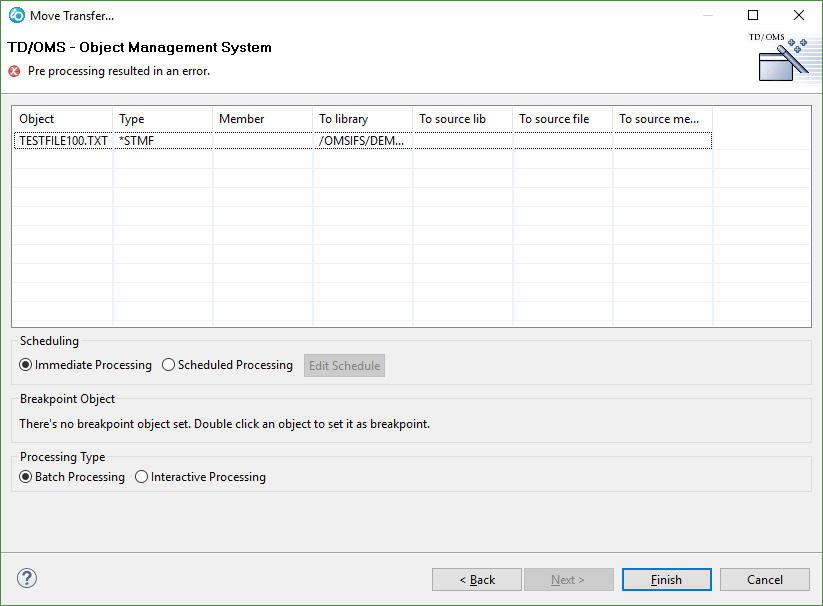
Task: Select Immediate Processing radio button
Action: (x=26, y=365)
